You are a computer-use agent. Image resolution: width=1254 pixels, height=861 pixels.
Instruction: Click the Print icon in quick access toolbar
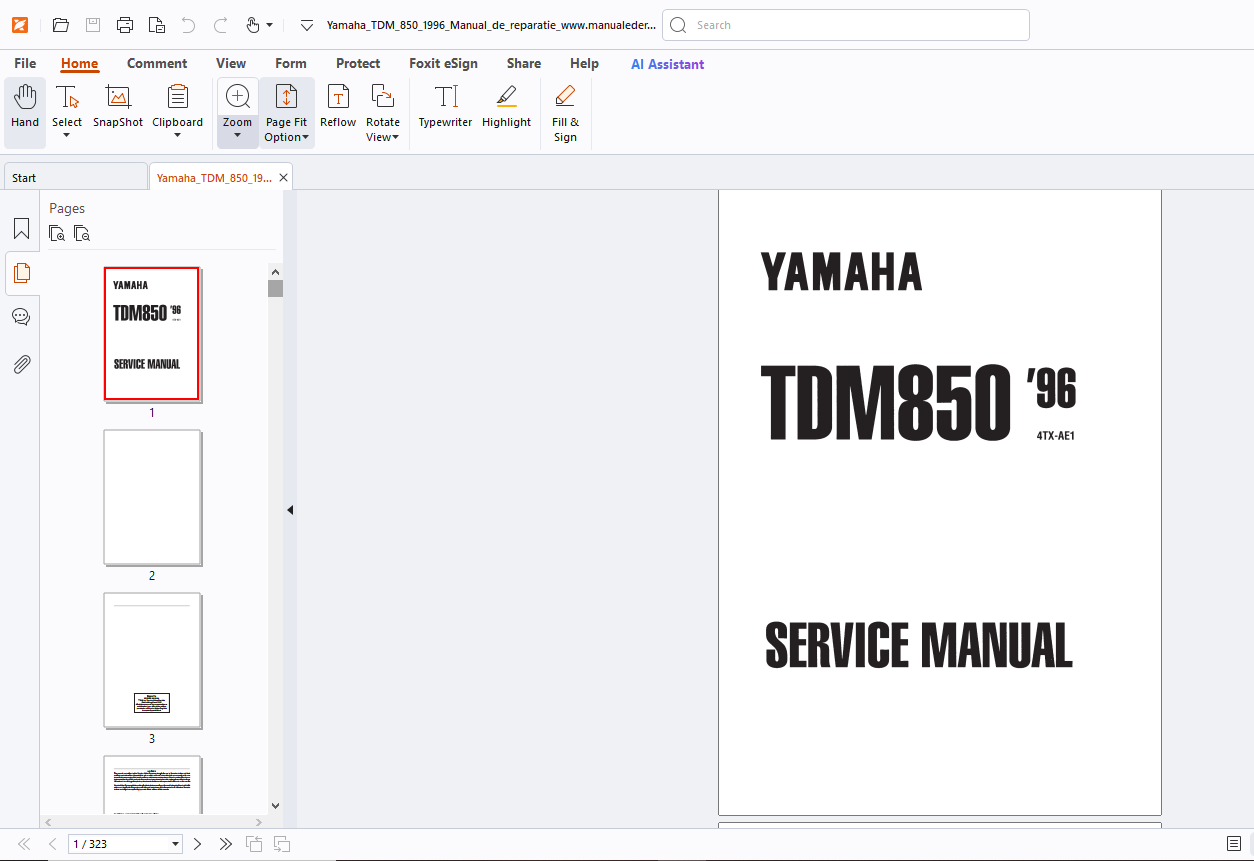(125, 25)
